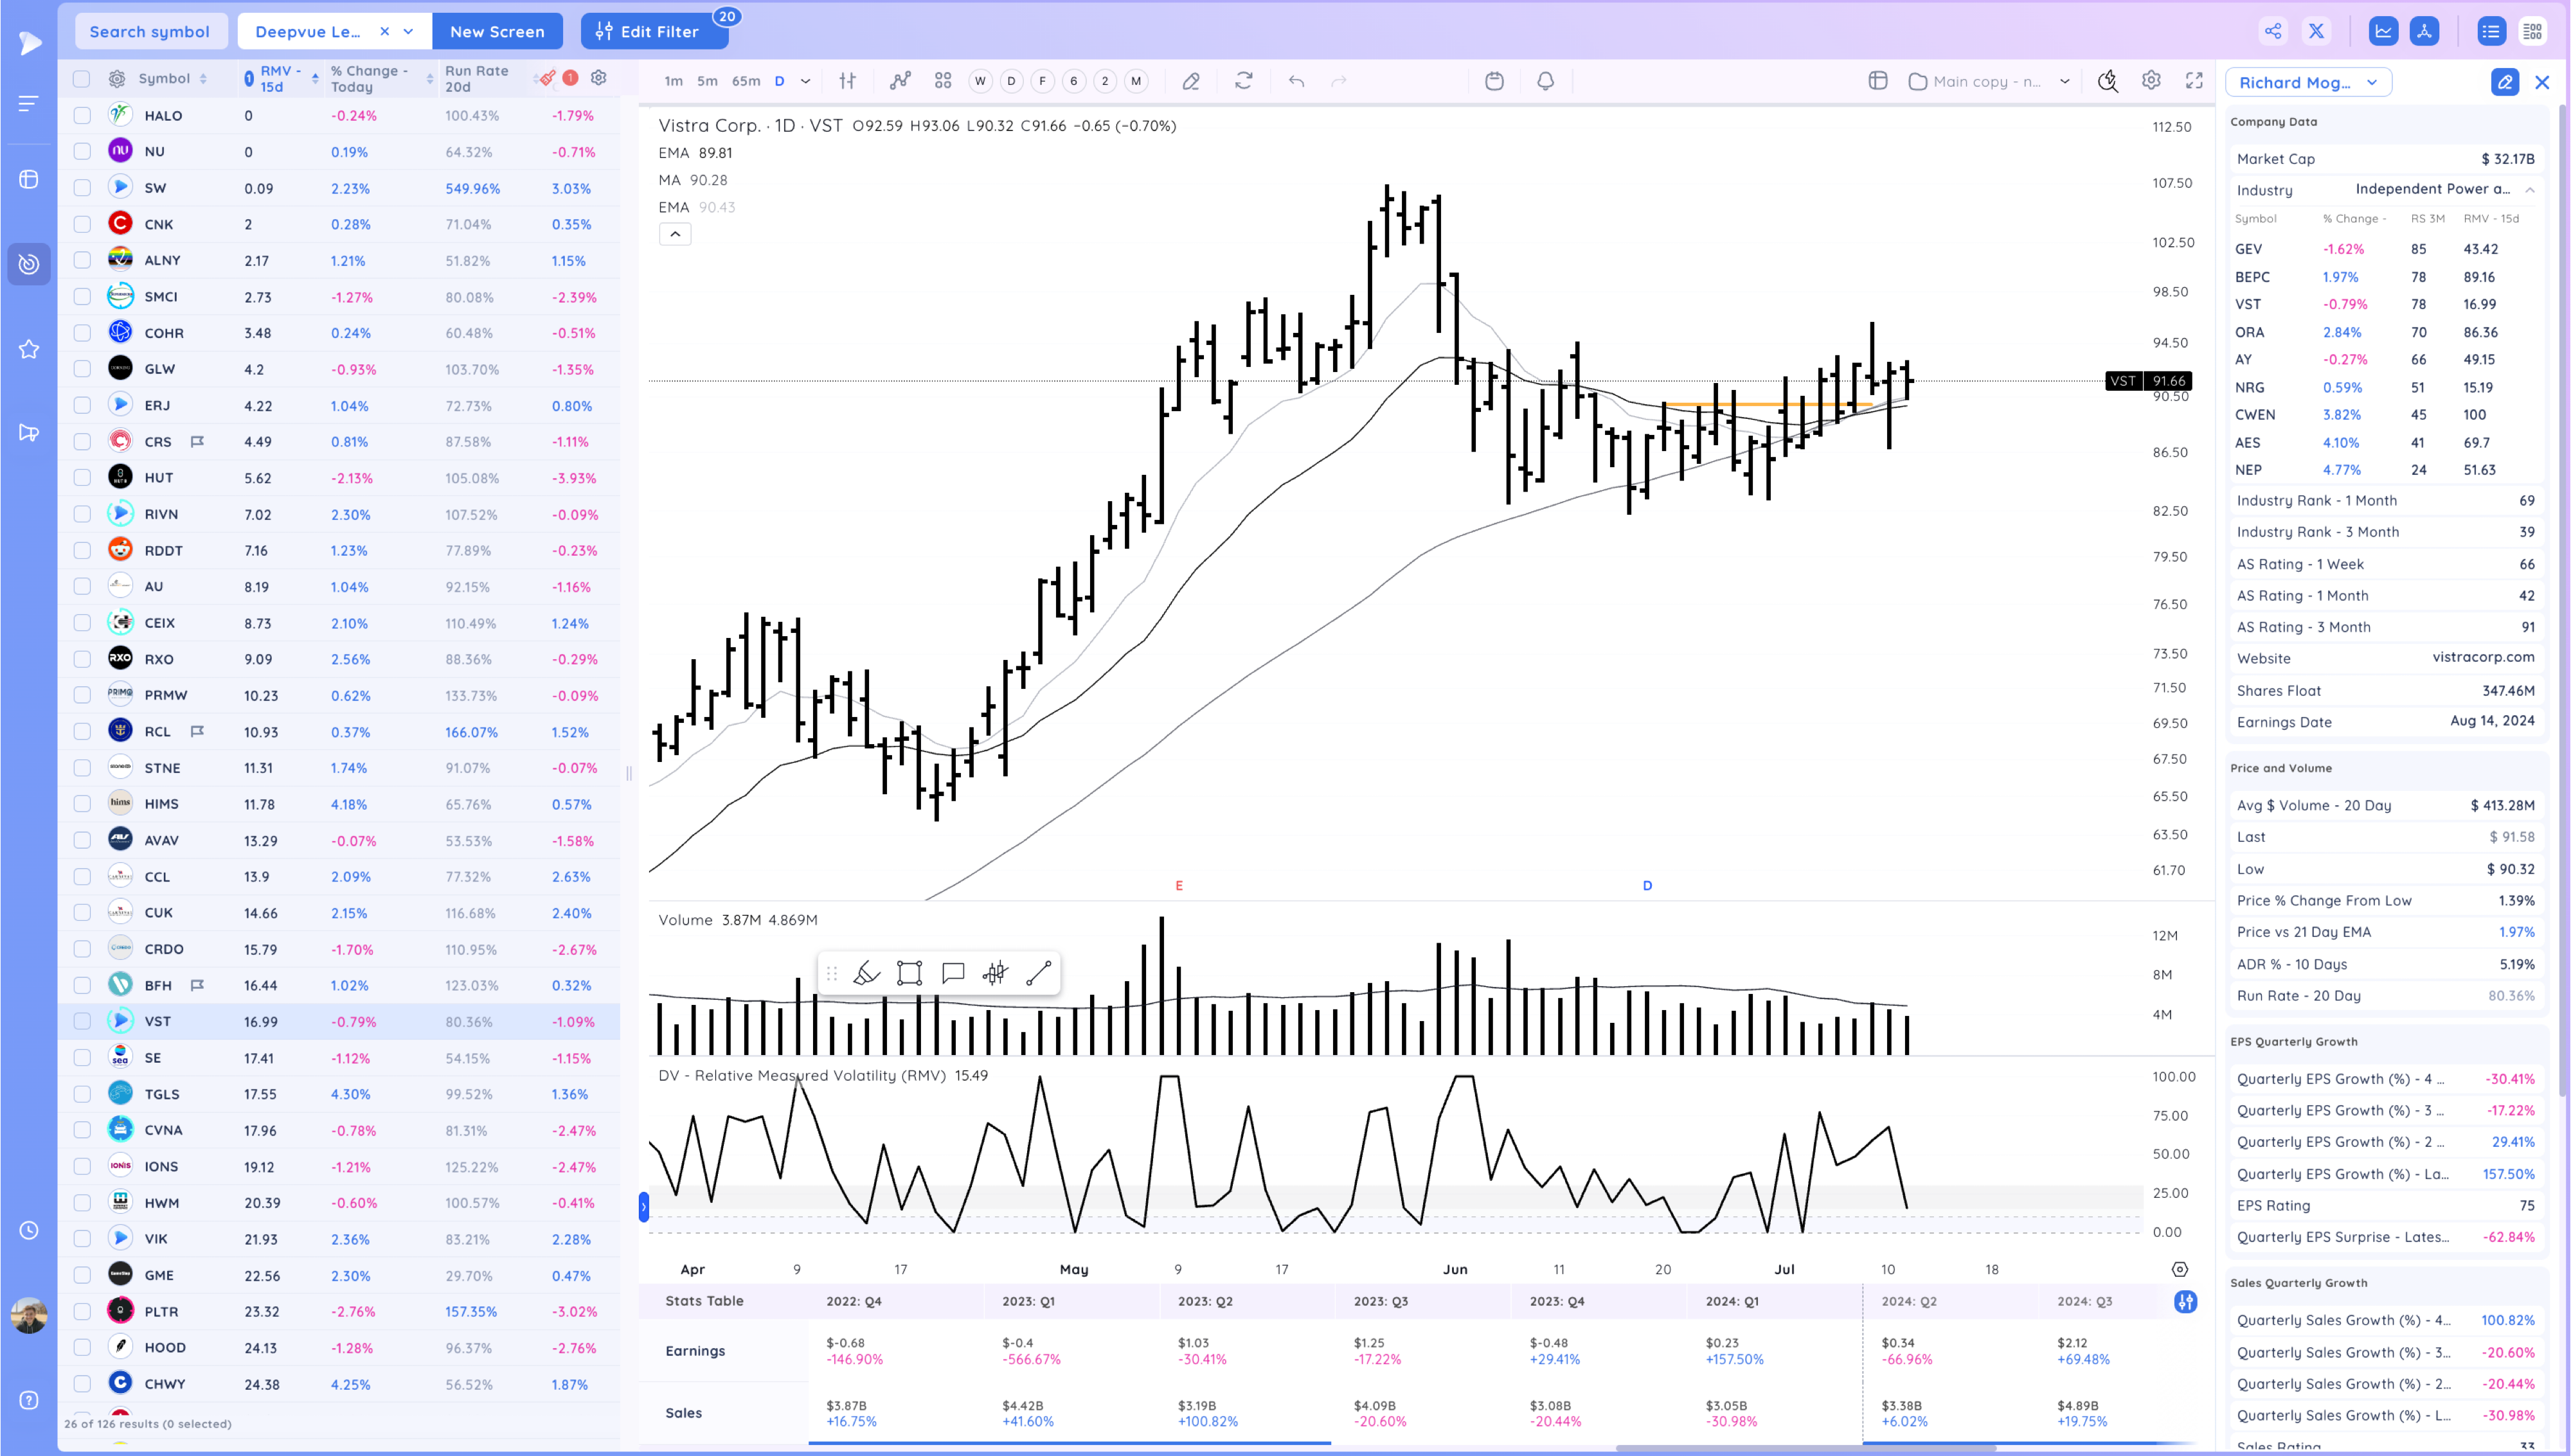Screen dimensions: 2571x1456
Task: Click the Search symbol field
Action: (x=150, y=32)
